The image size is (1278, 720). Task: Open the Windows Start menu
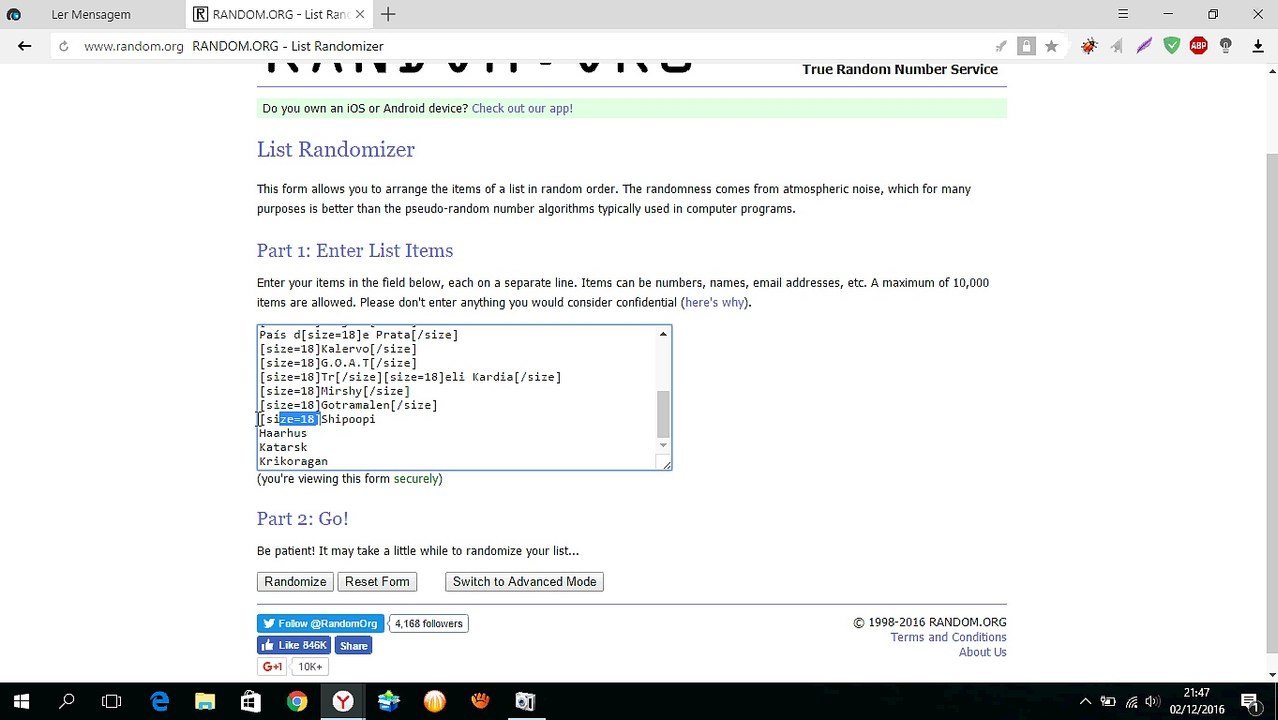pos(21,701)
